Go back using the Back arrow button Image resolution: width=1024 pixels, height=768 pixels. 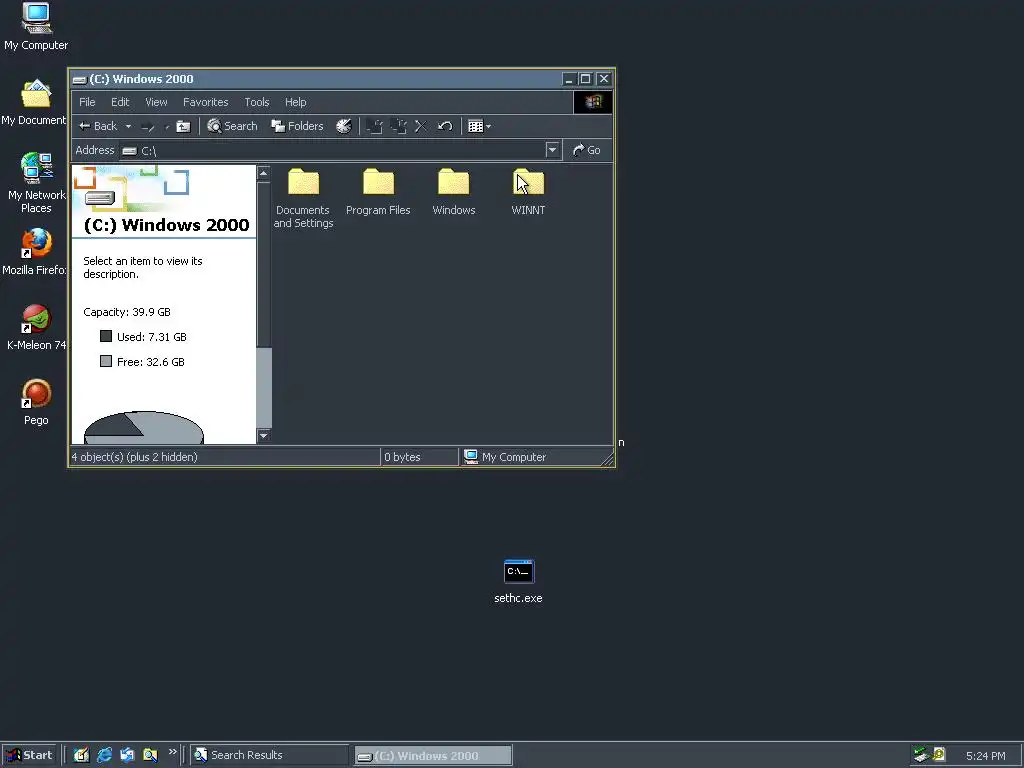(98, 126)
